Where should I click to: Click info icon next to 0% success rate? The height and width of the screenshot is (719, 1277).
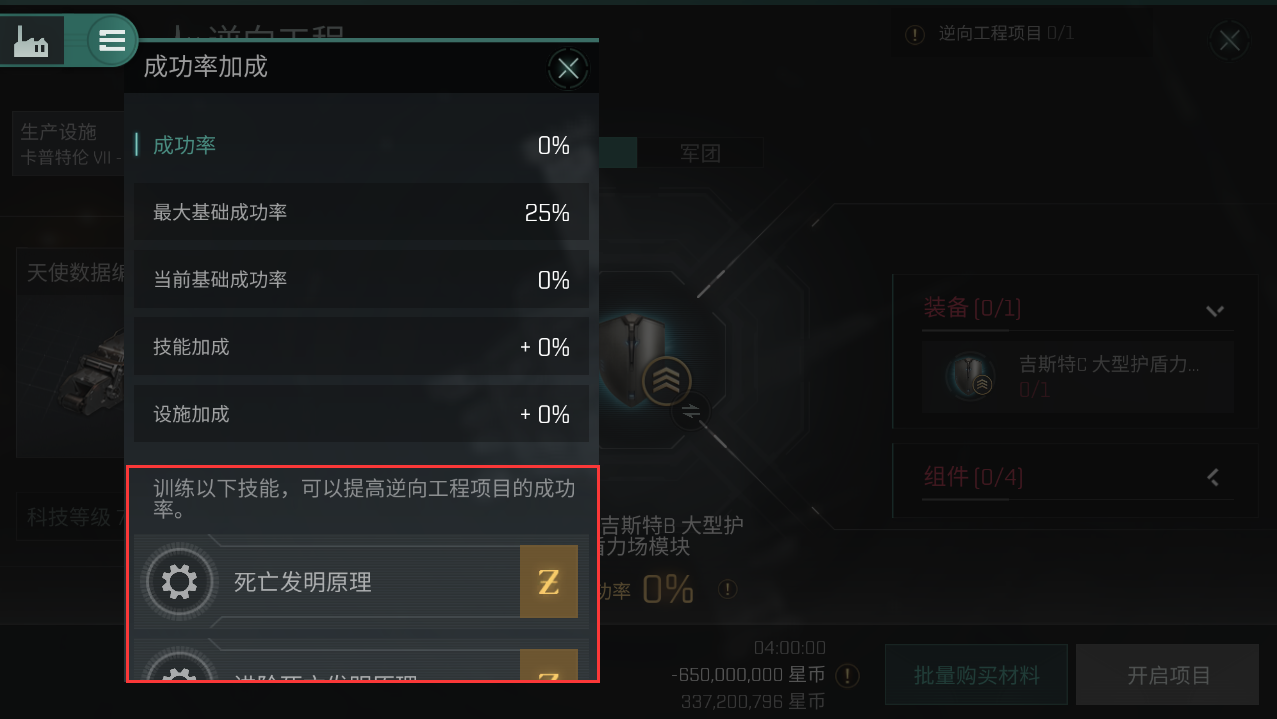tap(728, 589)
